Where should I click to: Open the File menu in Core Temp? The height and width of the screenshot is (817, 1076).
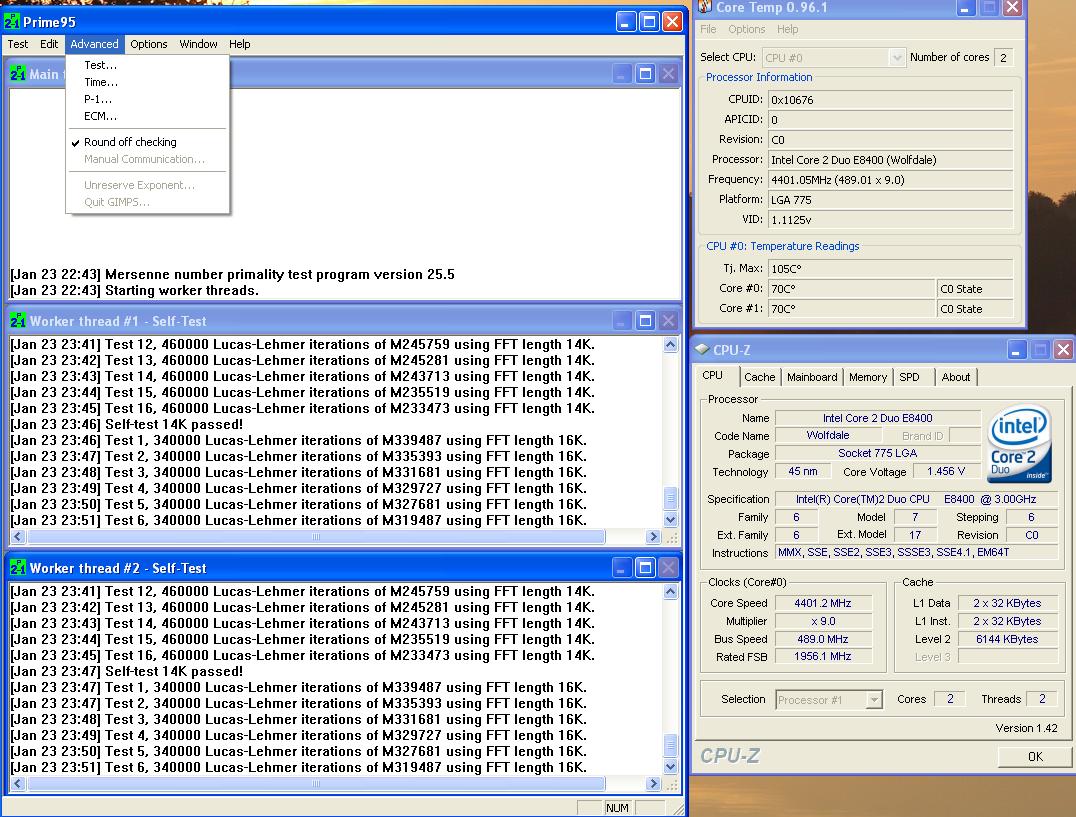[x=708, y=29]
